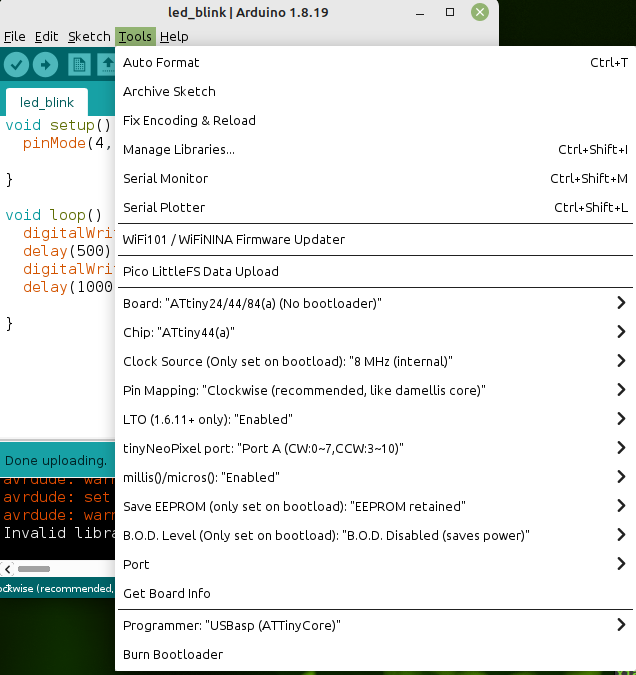The height and width of the screenshot is (675, 636).
Task: Click the bottom status bar board info
Action: pyautogui.click(x=57, y=588)
